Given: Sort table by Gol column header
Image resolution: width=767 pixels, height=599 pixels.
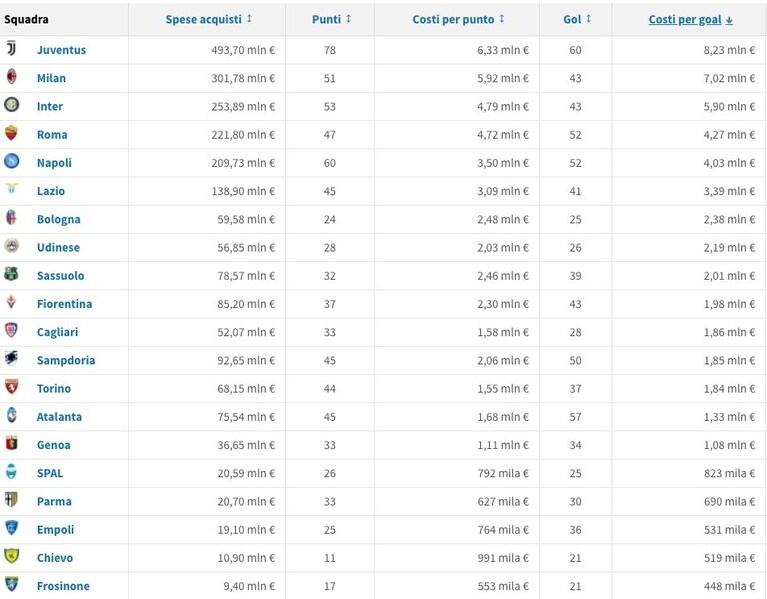Looking at the screenshot, I should 572,19.
